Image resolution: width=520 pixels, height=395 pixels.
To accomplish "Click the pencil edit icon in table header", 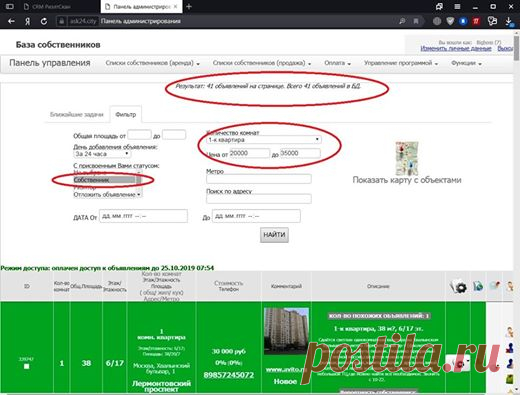I will (495, 285).
